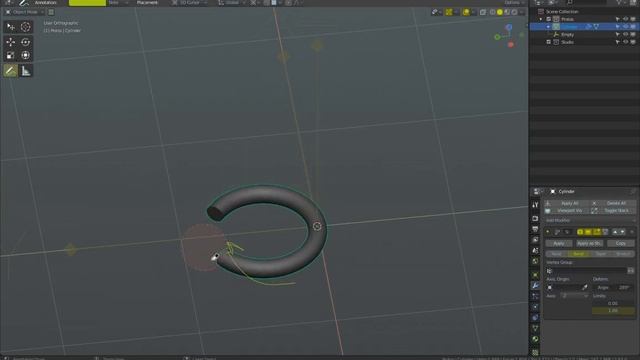The image size is (640, 360).
Task: Toggle viewport overlays
Action: 466,12
